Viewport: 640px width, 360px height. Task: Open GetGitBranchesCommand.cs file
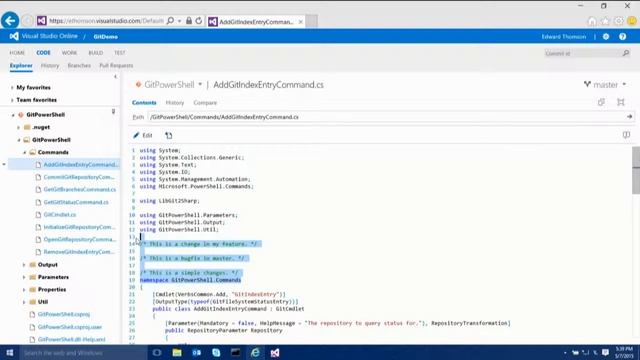pos(80,190)
